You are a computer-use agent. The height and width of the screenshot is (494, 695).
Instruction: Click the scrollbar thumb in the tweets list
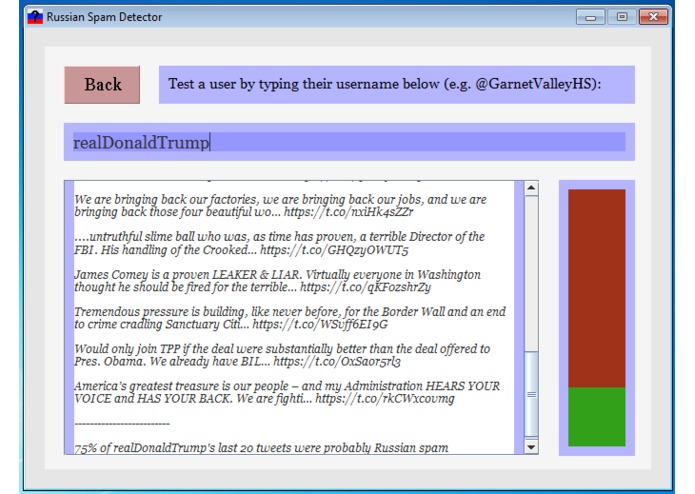(531, 394)
